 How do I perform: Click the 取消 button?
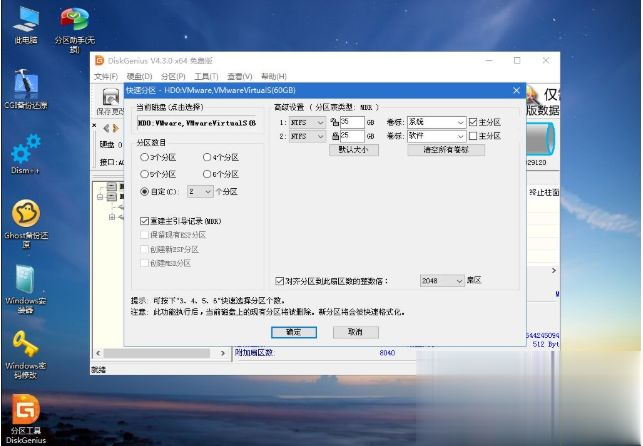pyautogui.click(x=356, y=332)
